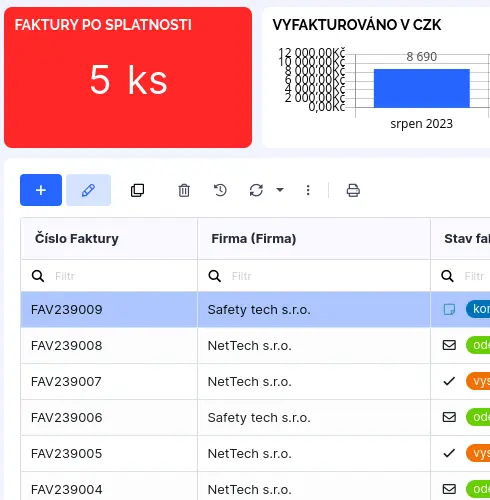Open the three-dot more options menu
This screenshot has width=490, height=500.
point(308,190)
